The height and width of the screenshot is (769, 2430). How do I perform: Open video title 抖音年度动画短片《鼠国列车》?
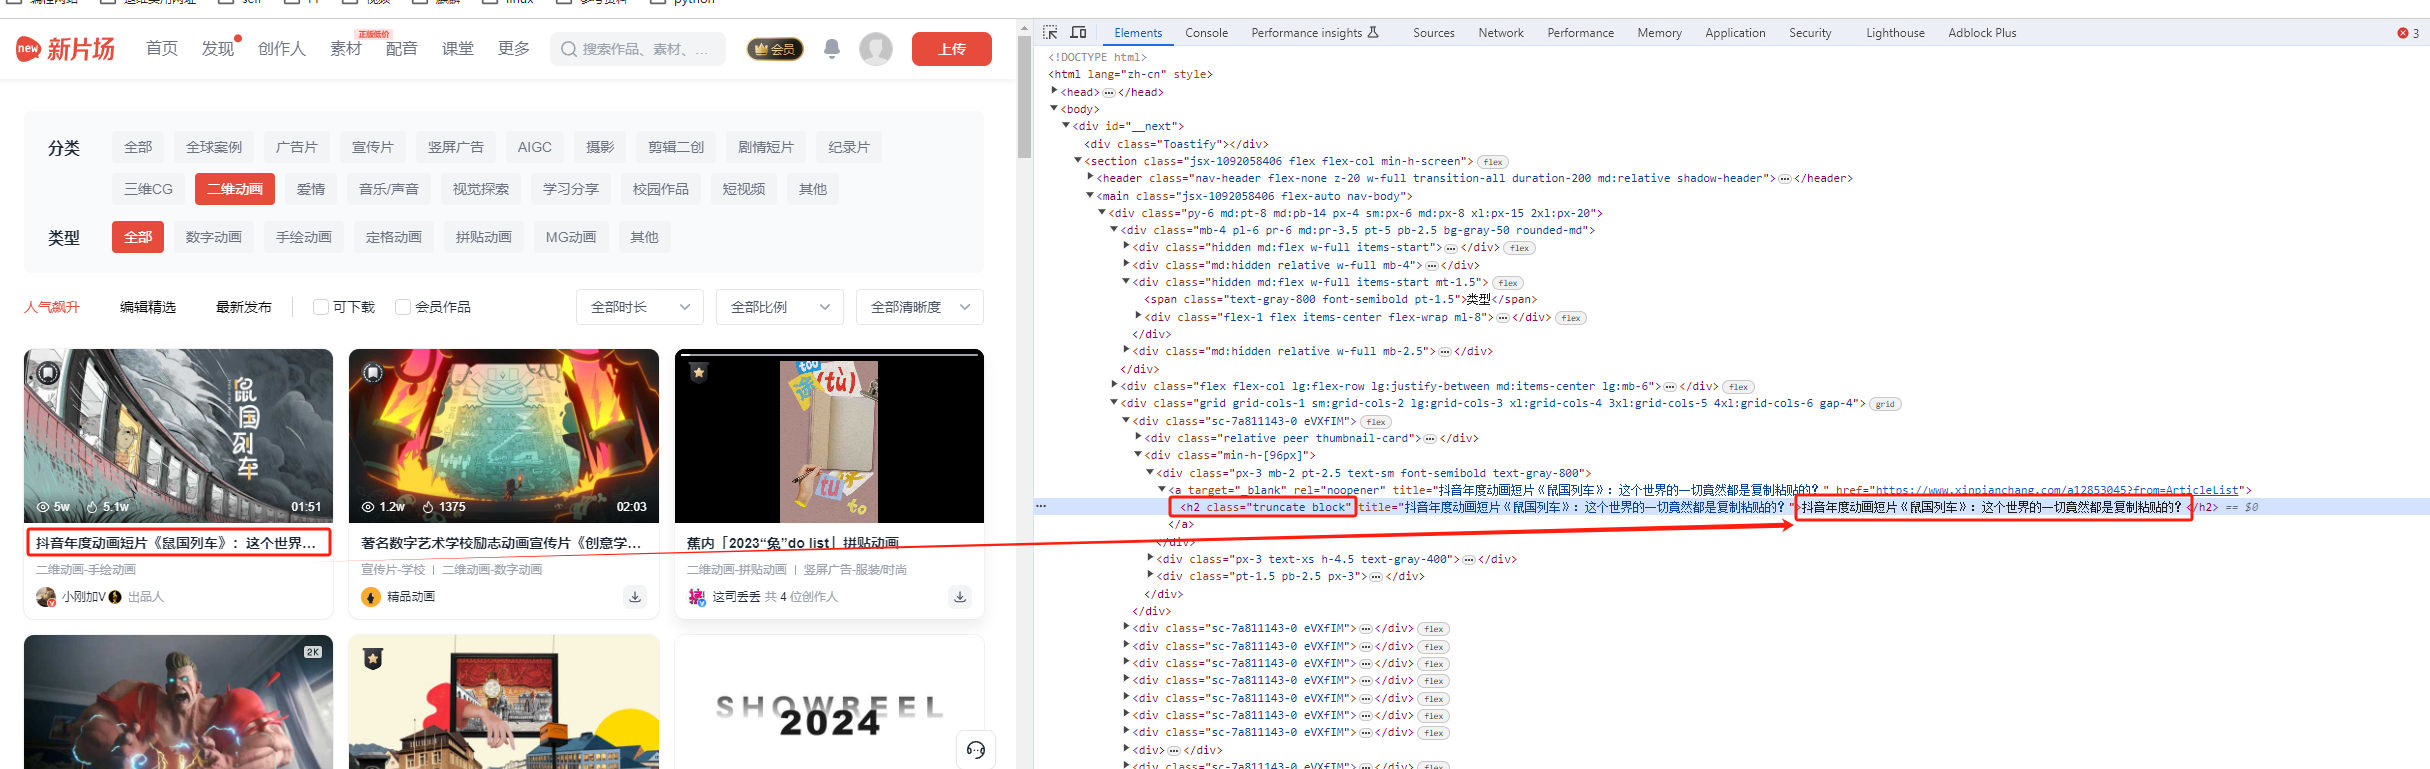176,543
